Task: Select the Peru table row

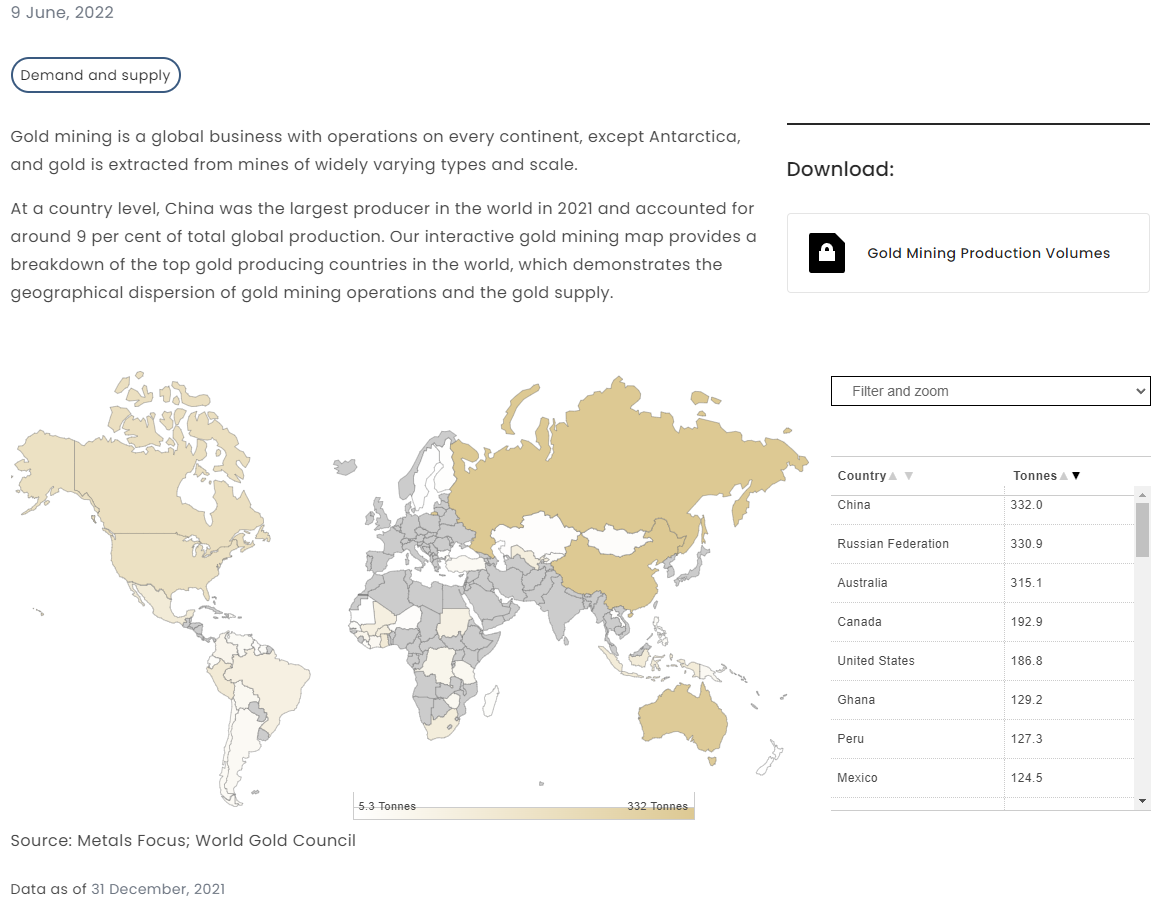Action: [x=982, y=738]
